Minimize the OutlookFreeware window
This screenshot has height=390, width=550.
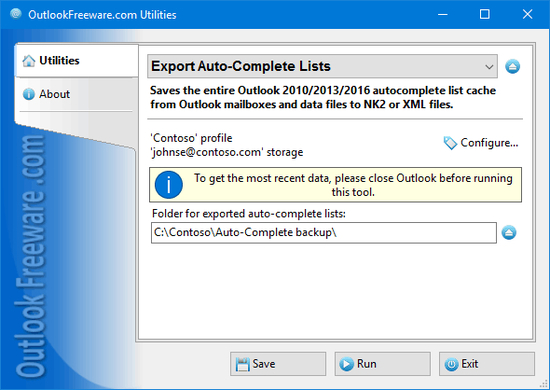click(443, 14)
